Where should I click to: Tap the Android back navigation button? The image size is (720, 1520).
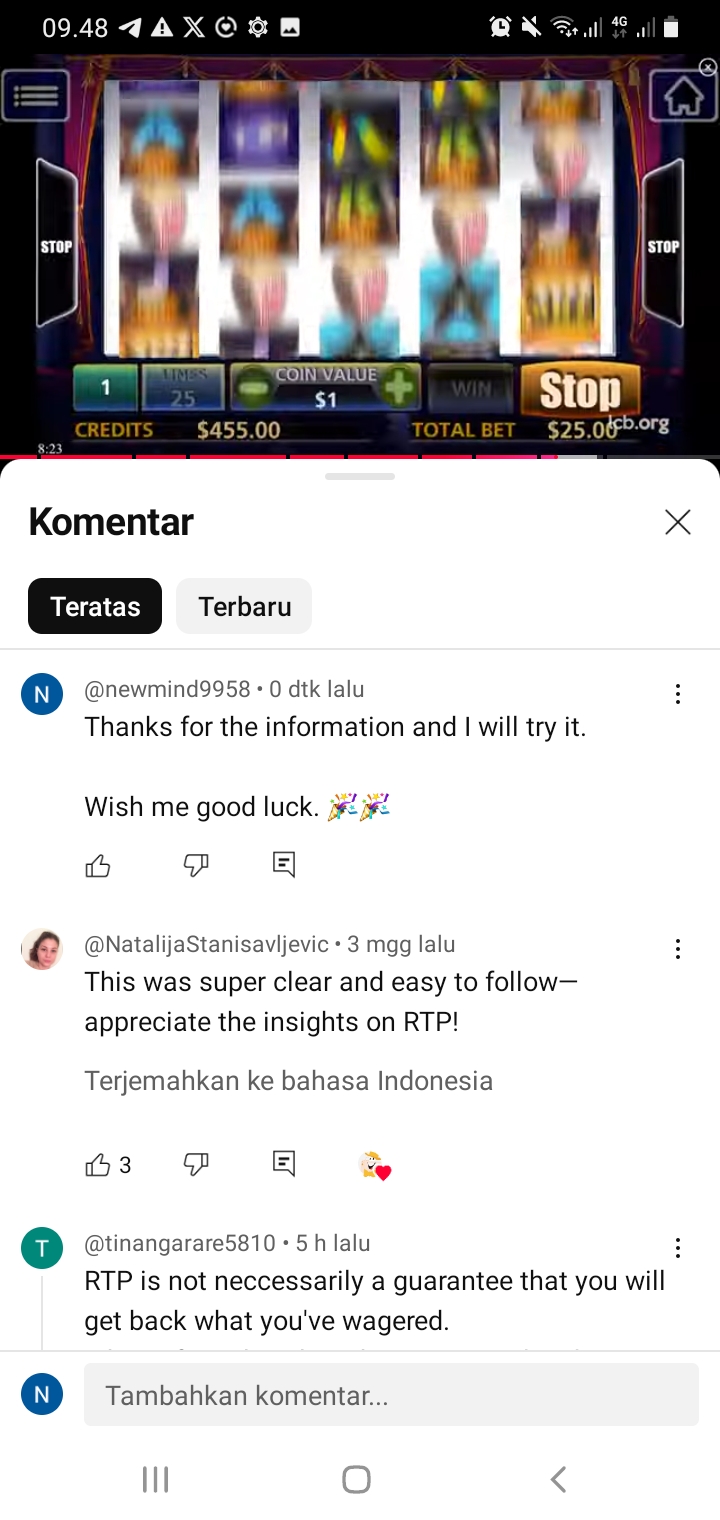click(559, 1479)
